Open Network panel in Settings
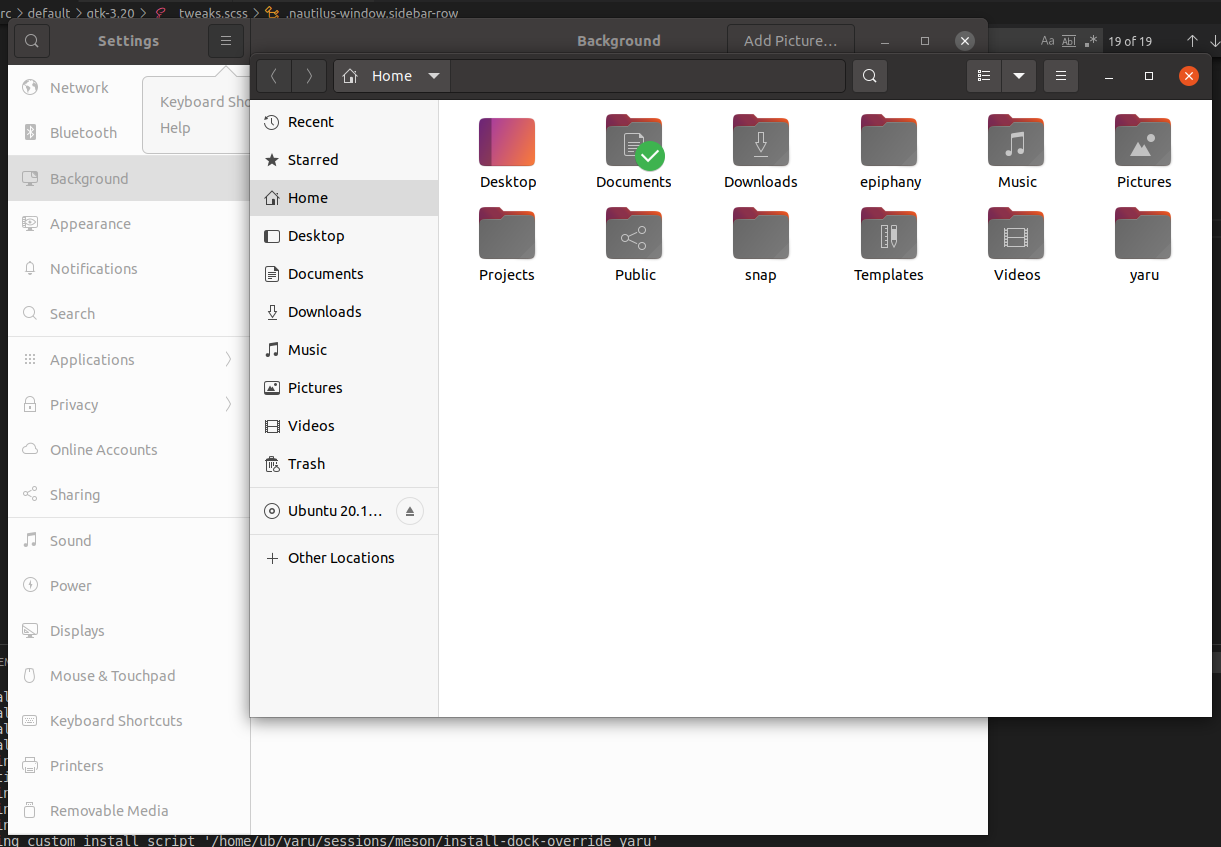This screenshot has width=1221, height=847. pos(129,88)
